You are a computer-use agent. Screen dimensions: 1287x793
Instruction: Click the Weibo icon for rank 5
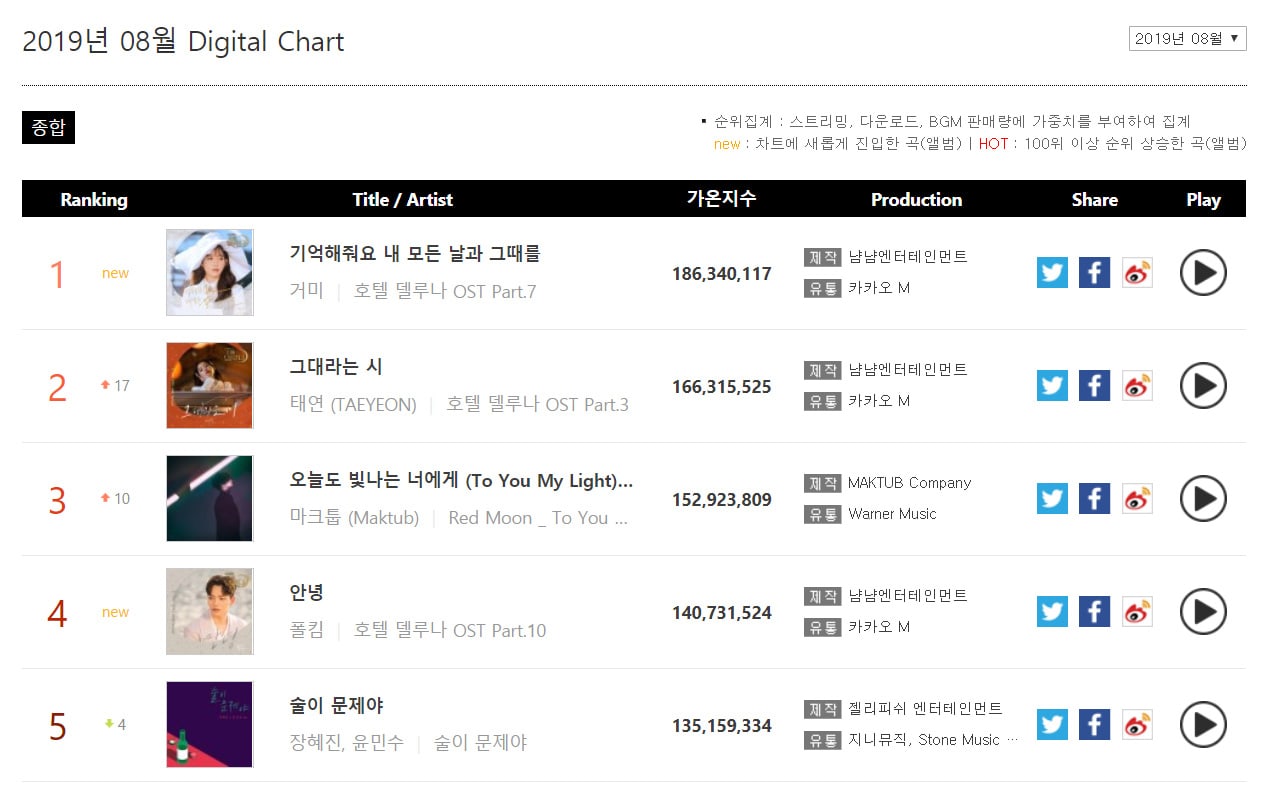click(x=1137, y=724)
